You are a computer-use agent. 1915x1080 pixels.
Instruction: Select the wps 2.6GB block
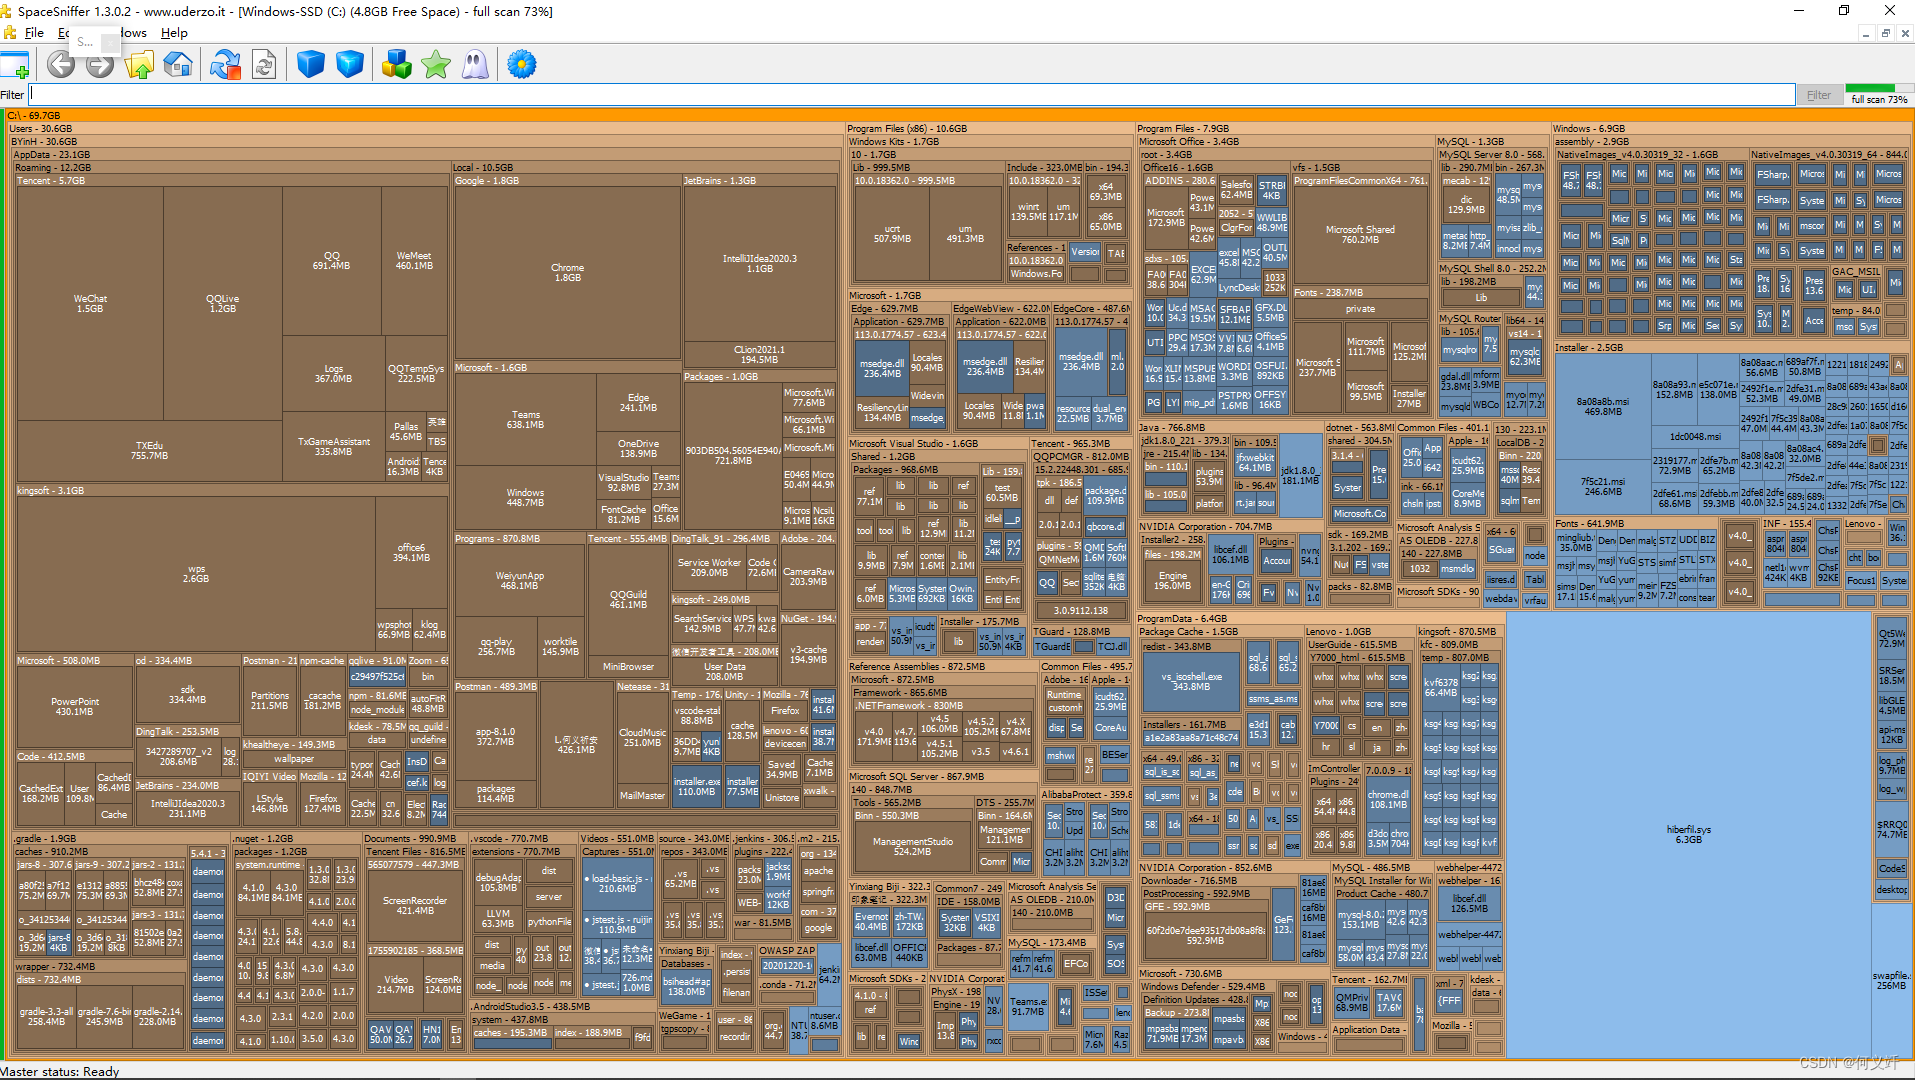click(x=196, y=574)
